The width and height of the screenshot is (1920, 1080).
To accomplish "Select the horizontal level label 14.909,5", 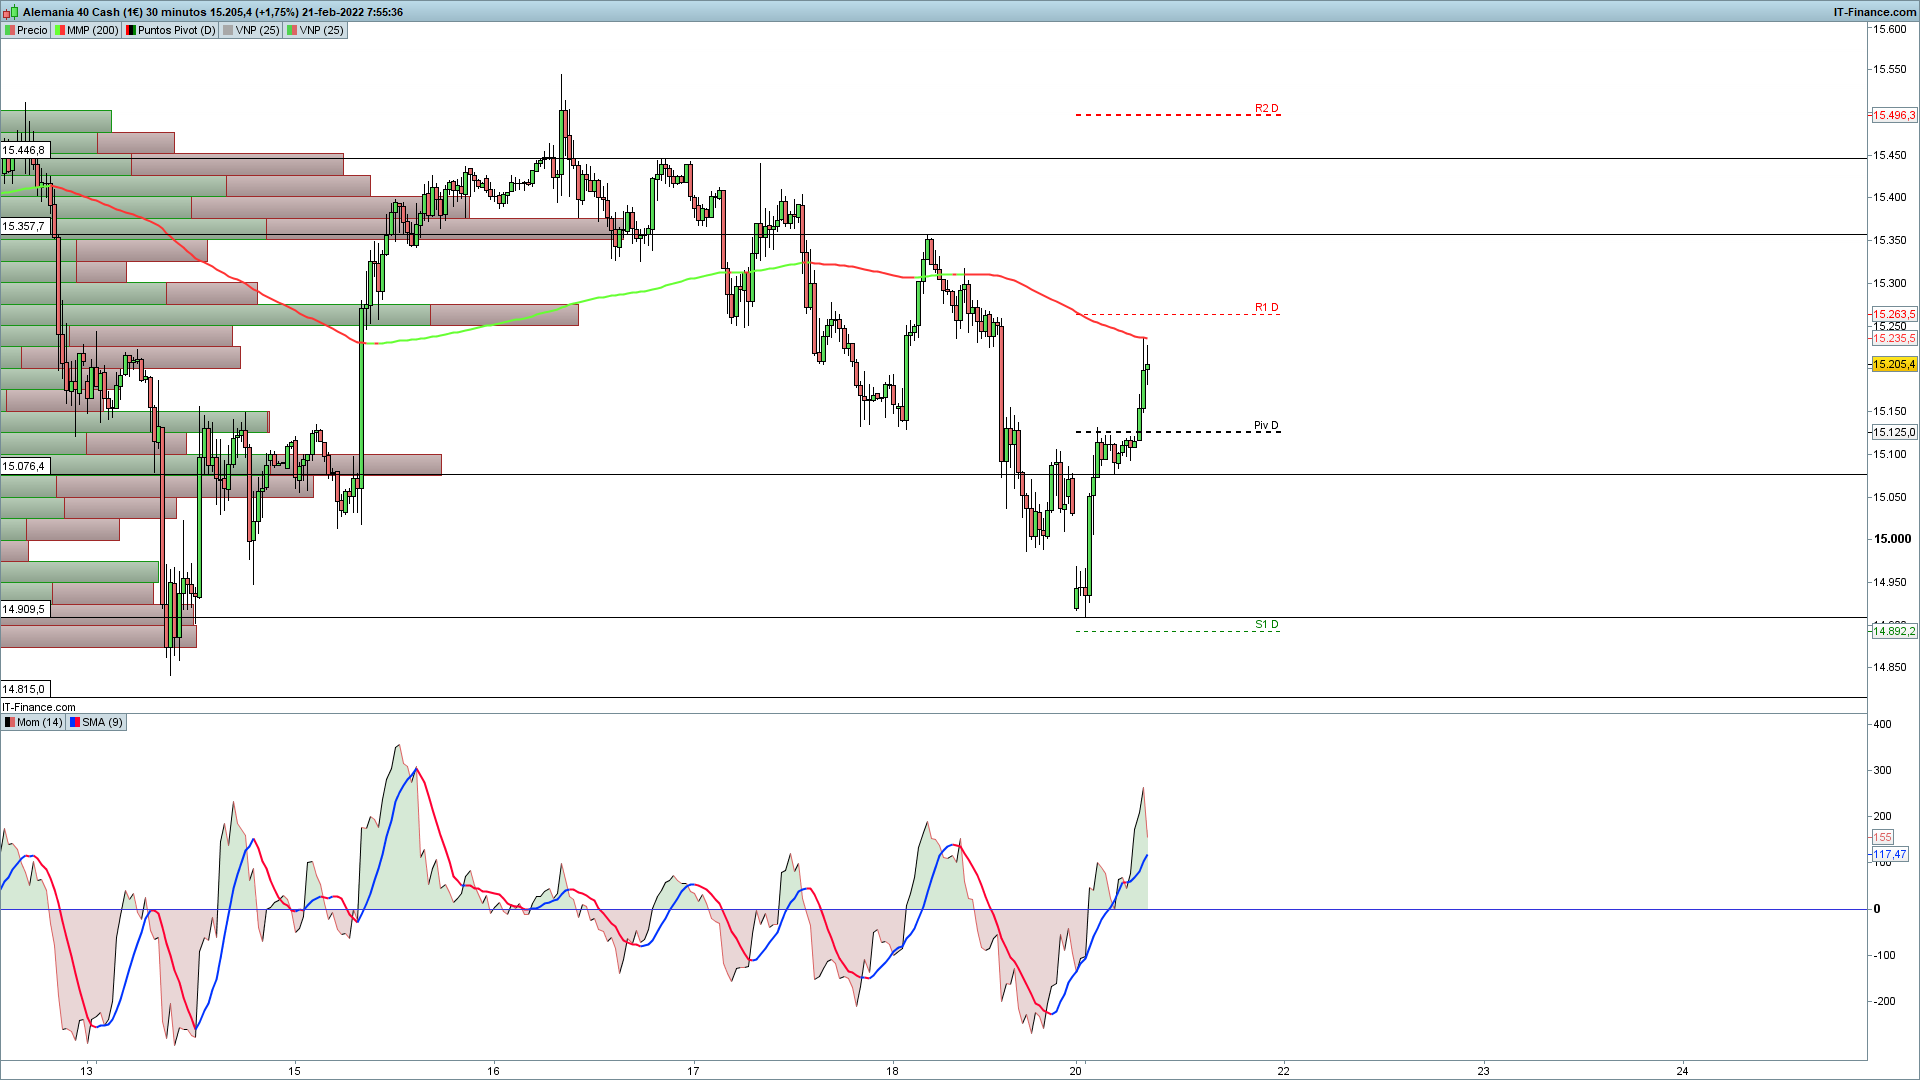I will tap(24, 610).
